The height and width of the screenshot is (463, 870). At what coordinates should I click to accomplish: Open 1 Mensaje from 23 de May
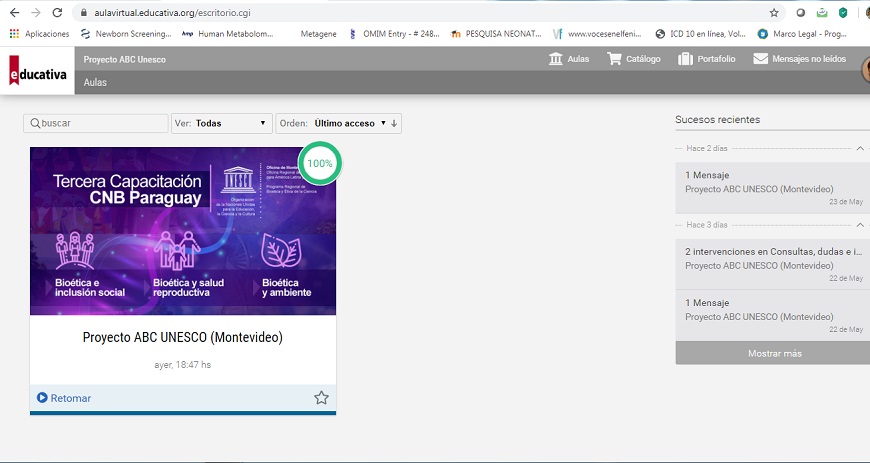tap(772, 188)
